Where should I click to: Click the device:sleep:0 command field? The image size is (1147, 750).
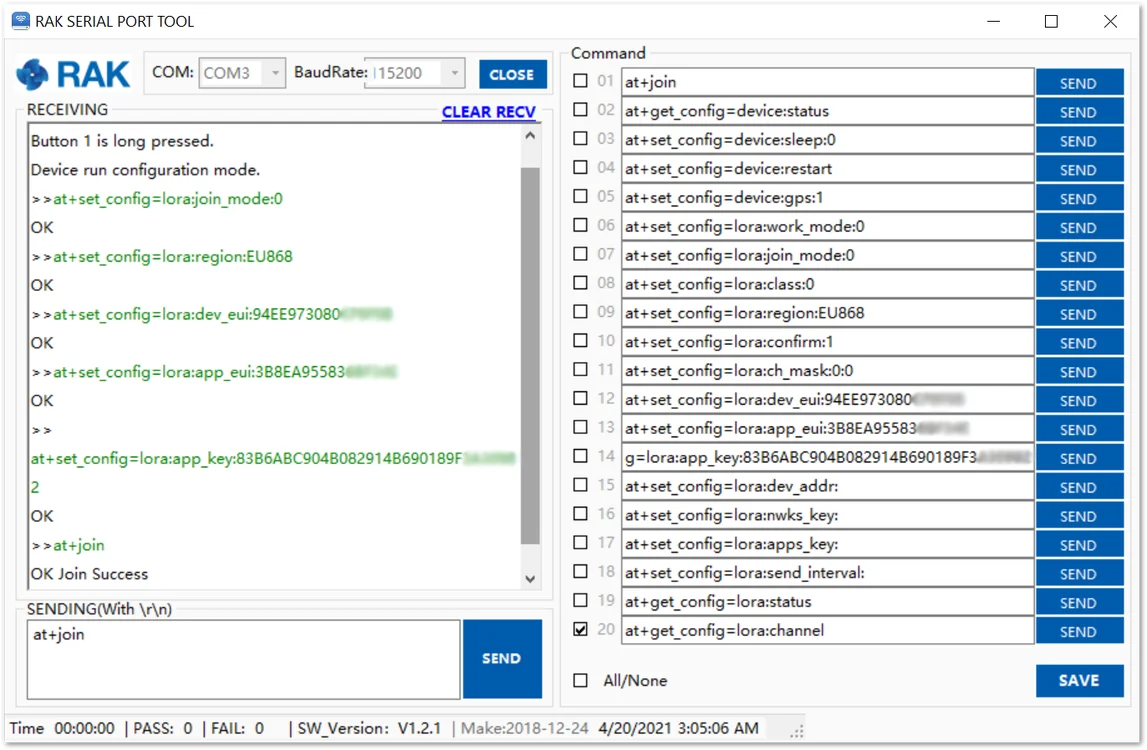pyautogui.click(x=827, y=140)
